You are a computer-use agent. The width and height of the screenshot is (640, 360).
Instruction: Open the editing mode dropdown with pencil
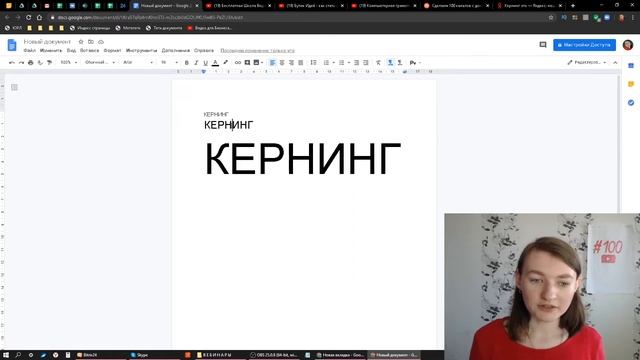click(587, 62)
